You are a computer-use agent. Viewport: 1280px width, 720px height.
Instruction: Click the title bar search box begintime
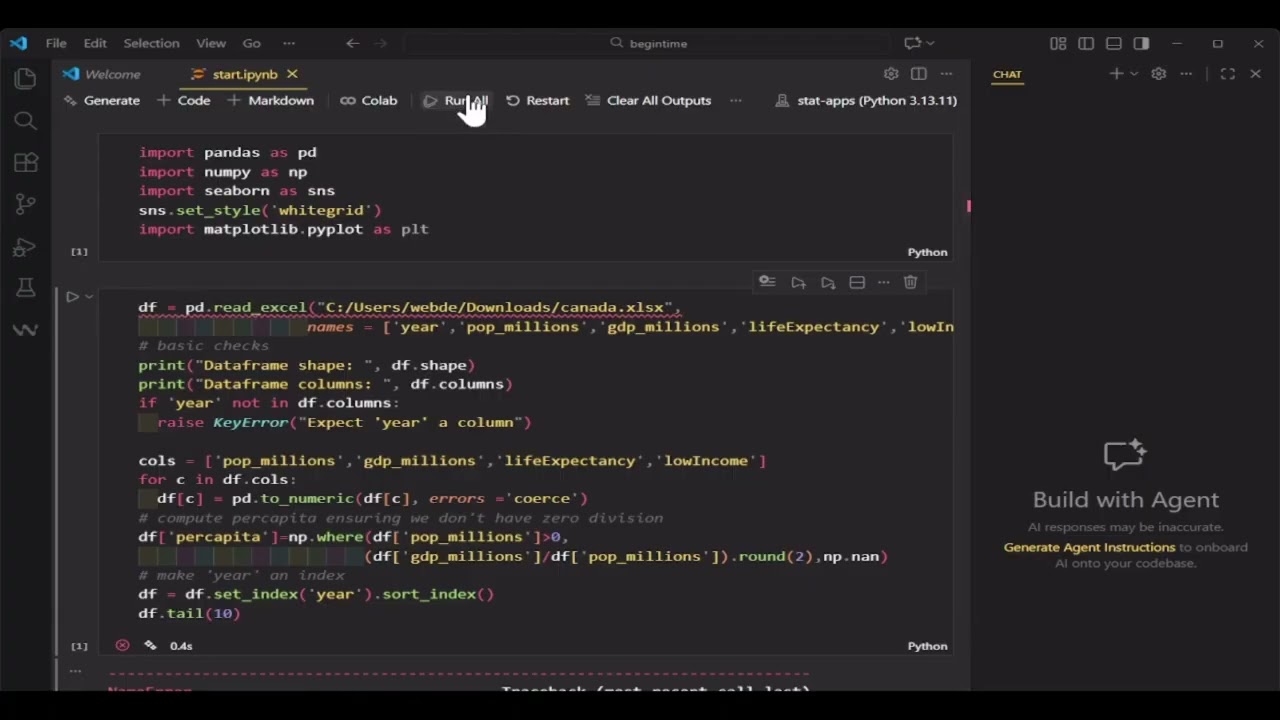[647, 43]
